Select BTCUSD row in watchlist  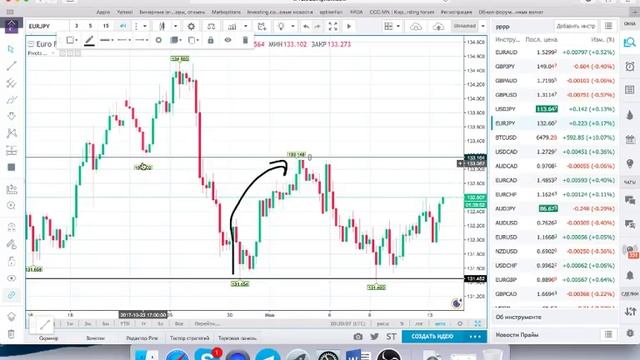point(555,138)
